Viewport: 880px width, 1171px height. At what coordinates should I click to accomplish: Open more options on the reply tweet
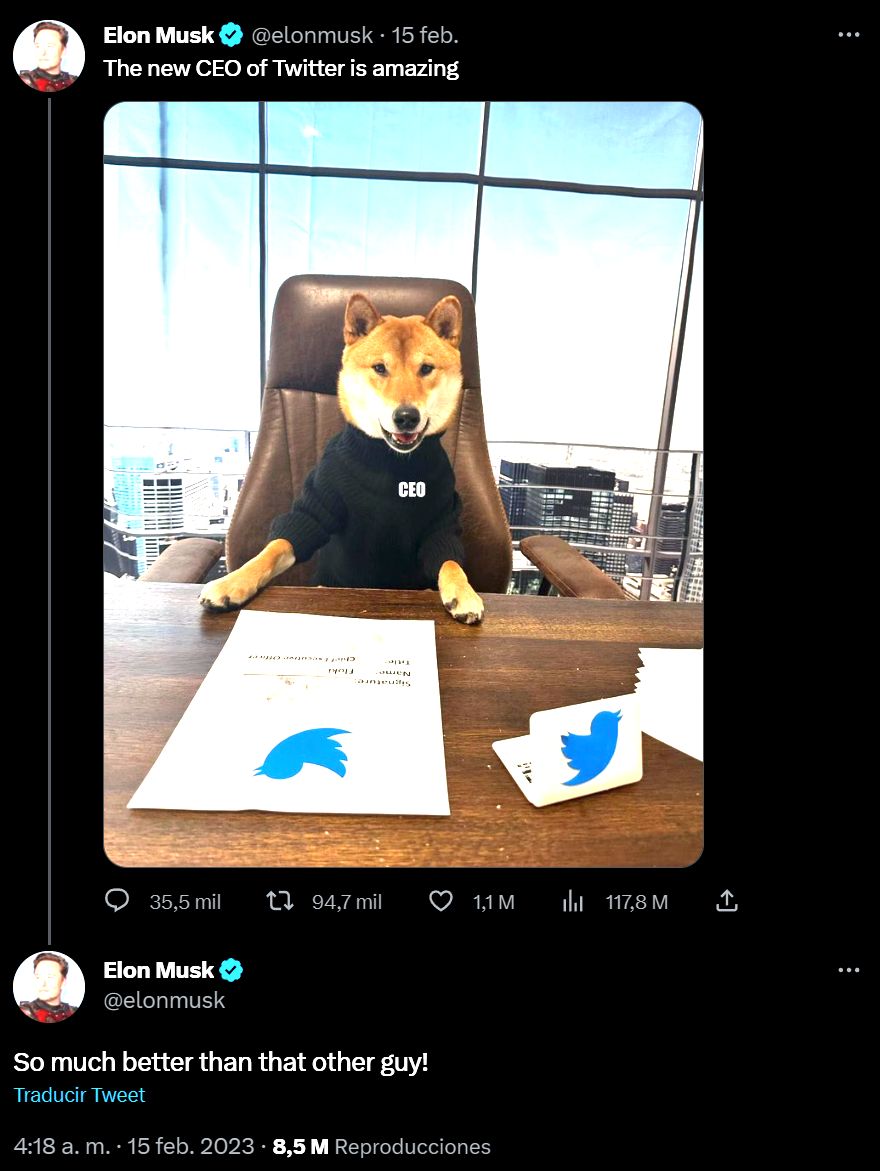848,970
